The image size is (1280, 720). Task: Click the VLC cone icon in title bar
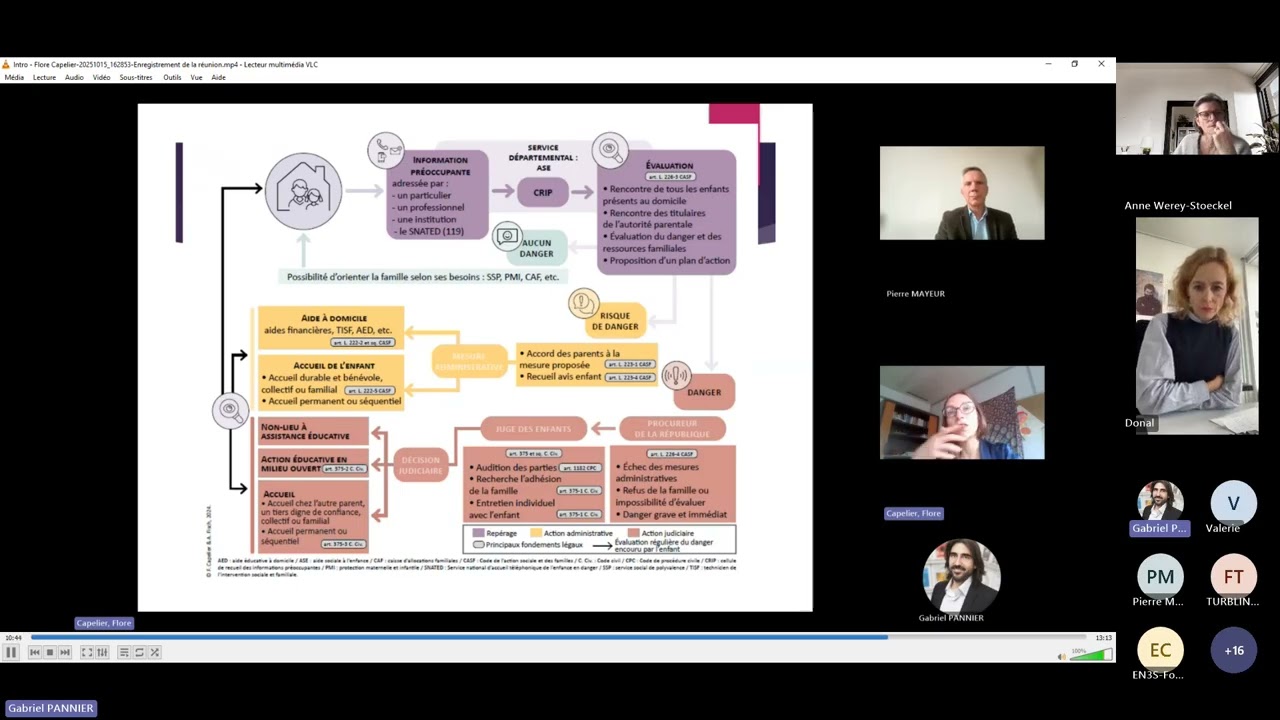coord(6,64)
